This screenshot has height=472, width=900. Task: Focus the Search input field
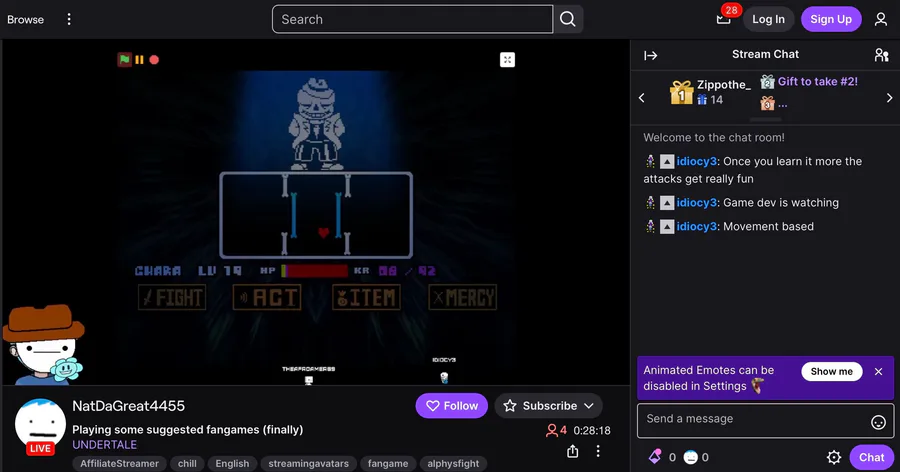tap(413, 20)
